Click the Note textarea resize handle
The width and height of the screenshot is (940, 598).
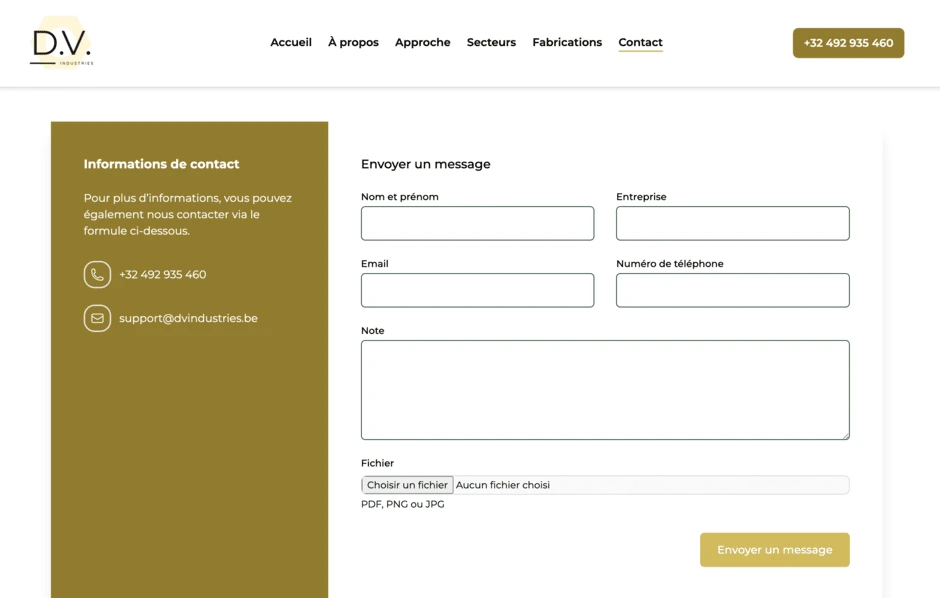pyautogui.click(x=845, y=435)
